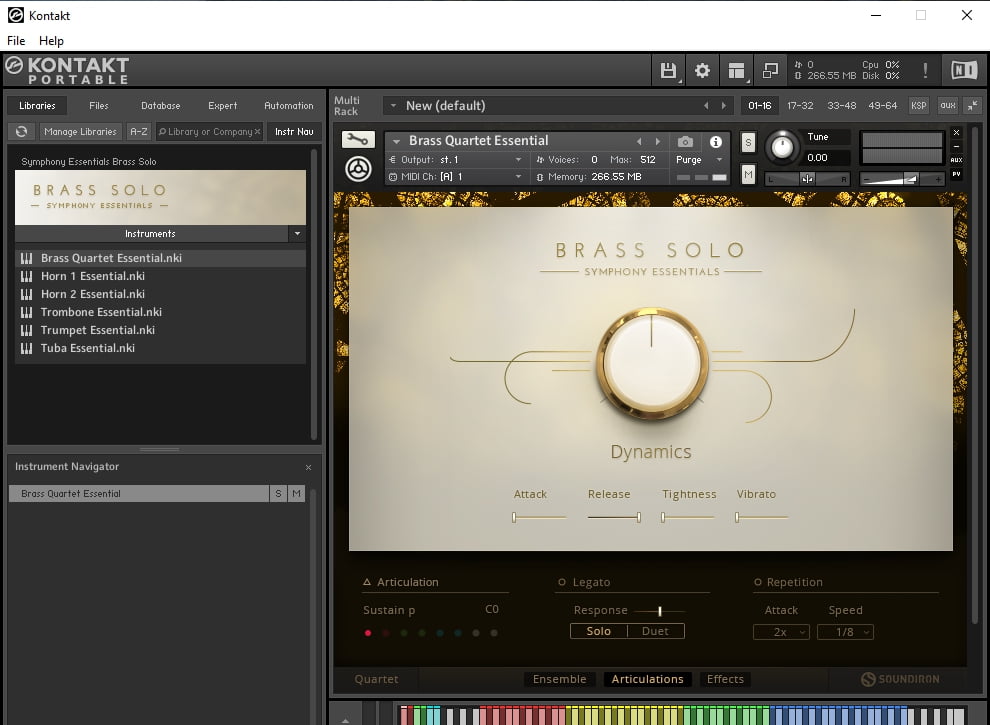Switch to the Database tab

pos(160,105)
